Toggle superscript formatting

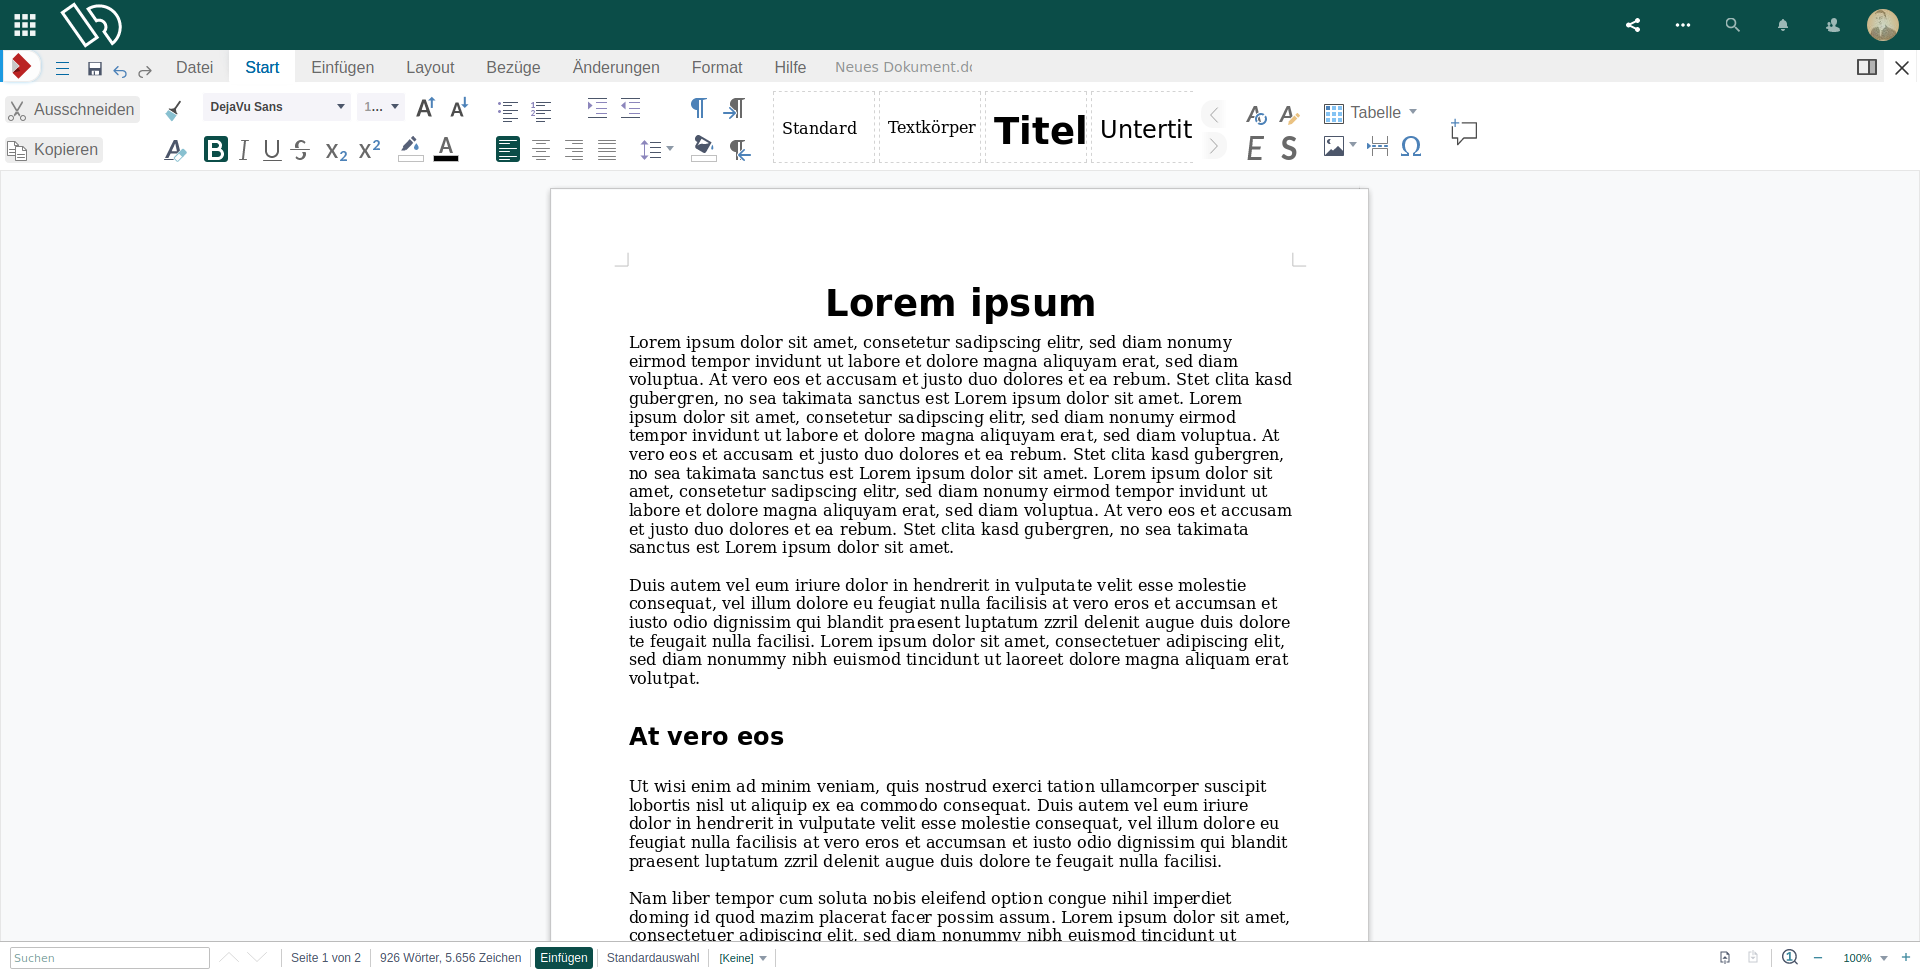(x=370, y=150)
